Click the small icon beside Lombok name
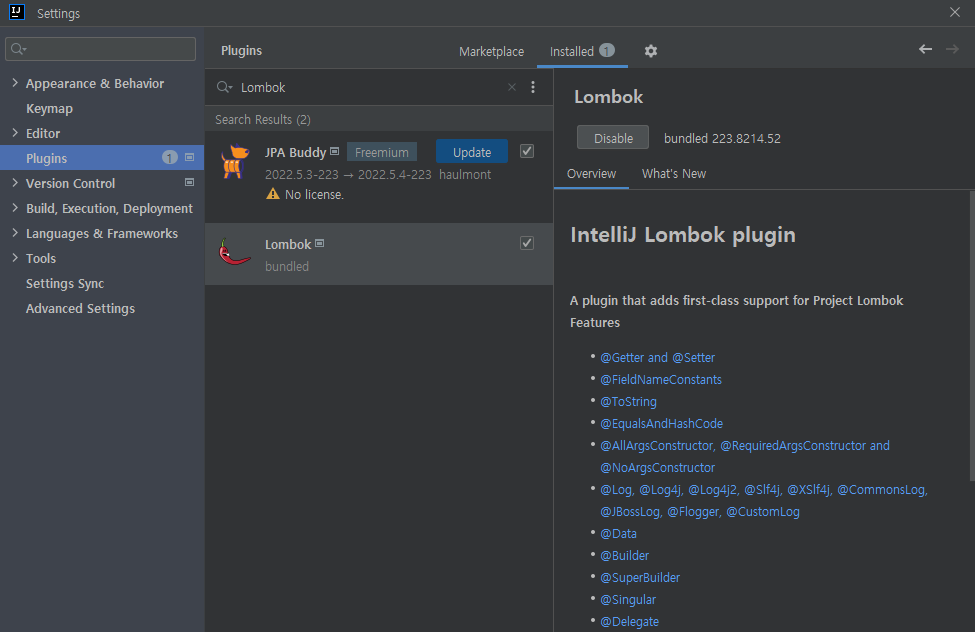 point(320,243)
